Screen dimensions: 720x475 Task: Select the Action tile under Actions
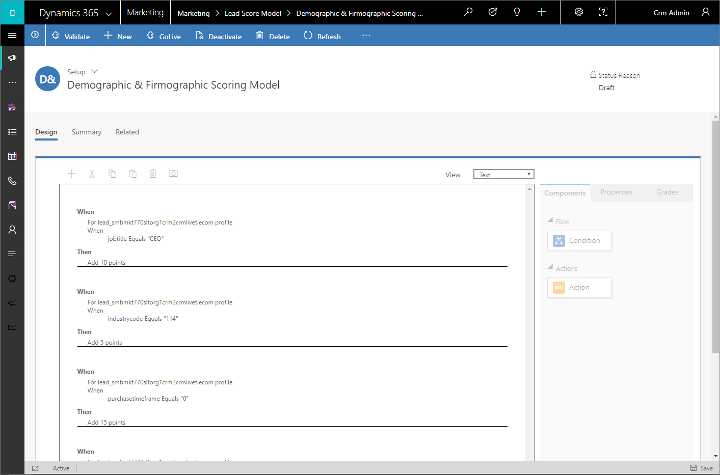(579, 287)
